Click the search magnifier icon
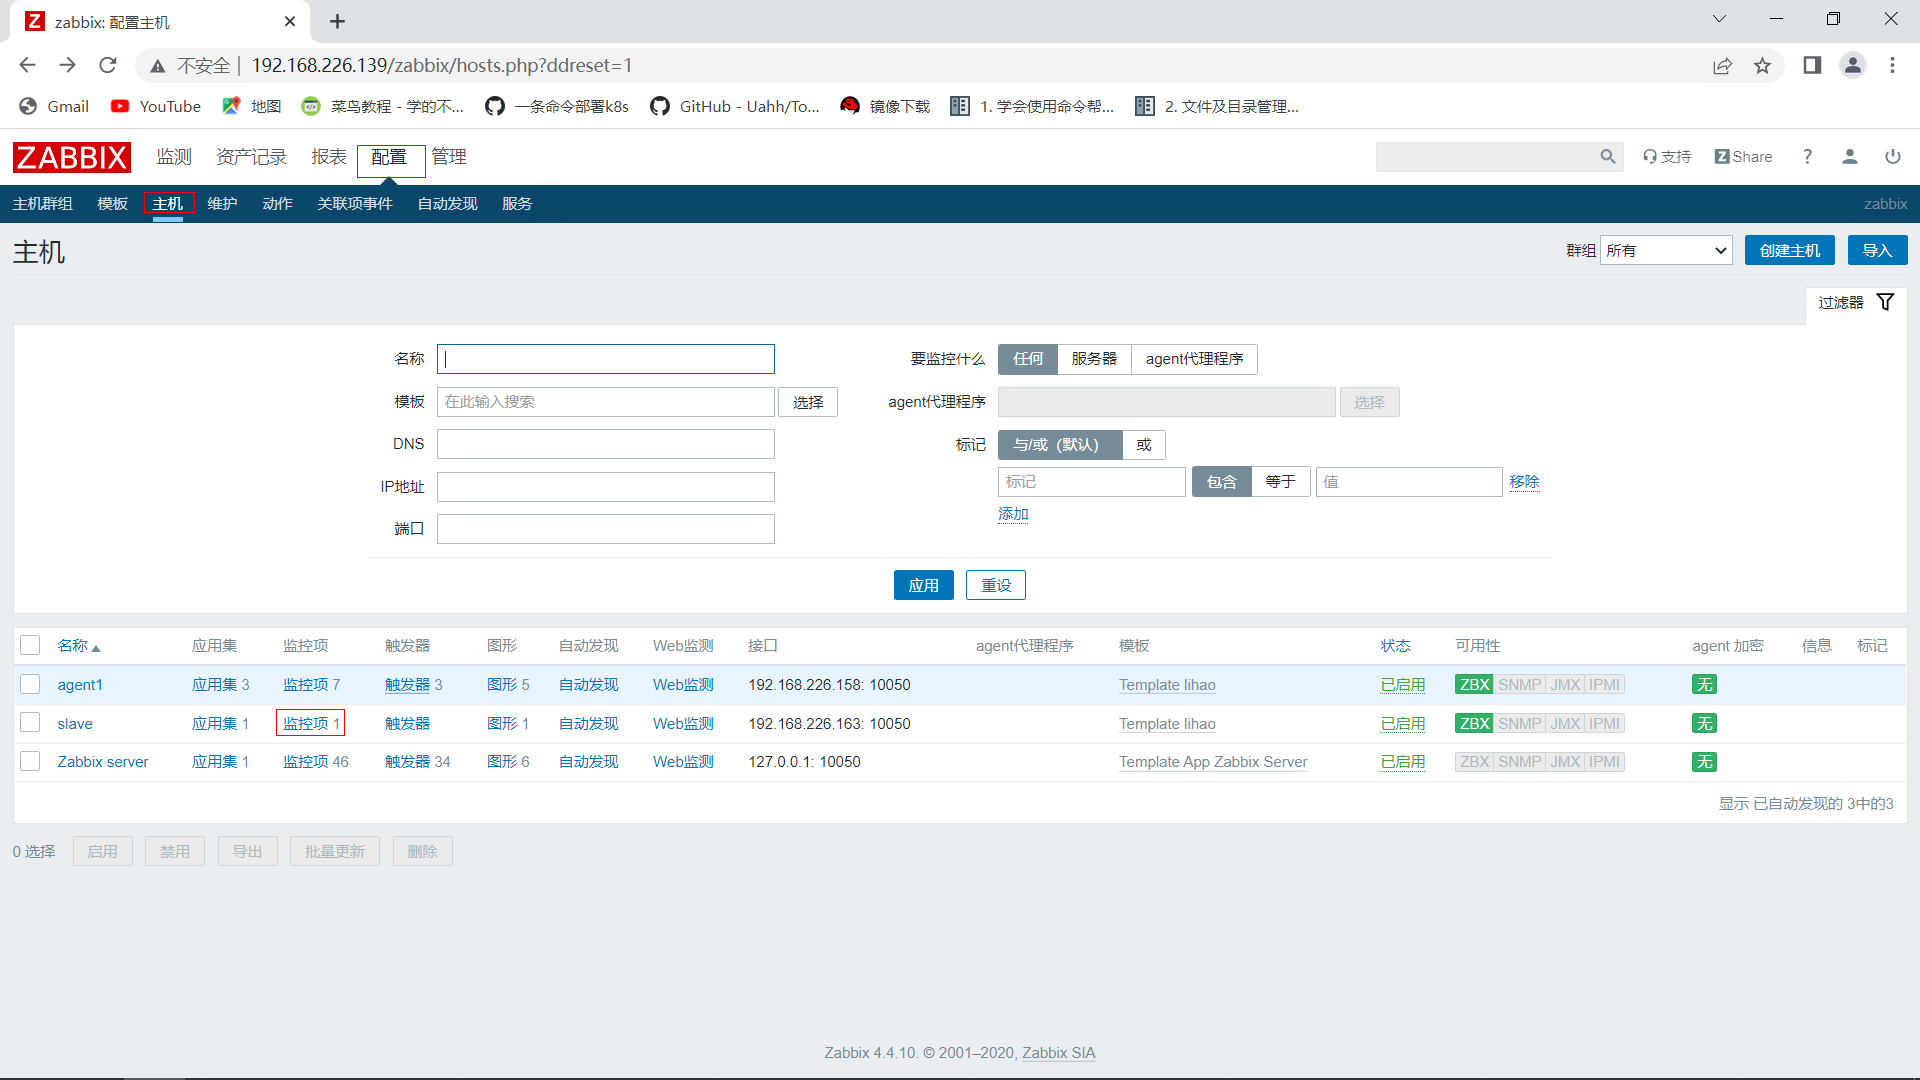The image size is (1920, 1080). pyautogui.click(x=1607, y=157)
